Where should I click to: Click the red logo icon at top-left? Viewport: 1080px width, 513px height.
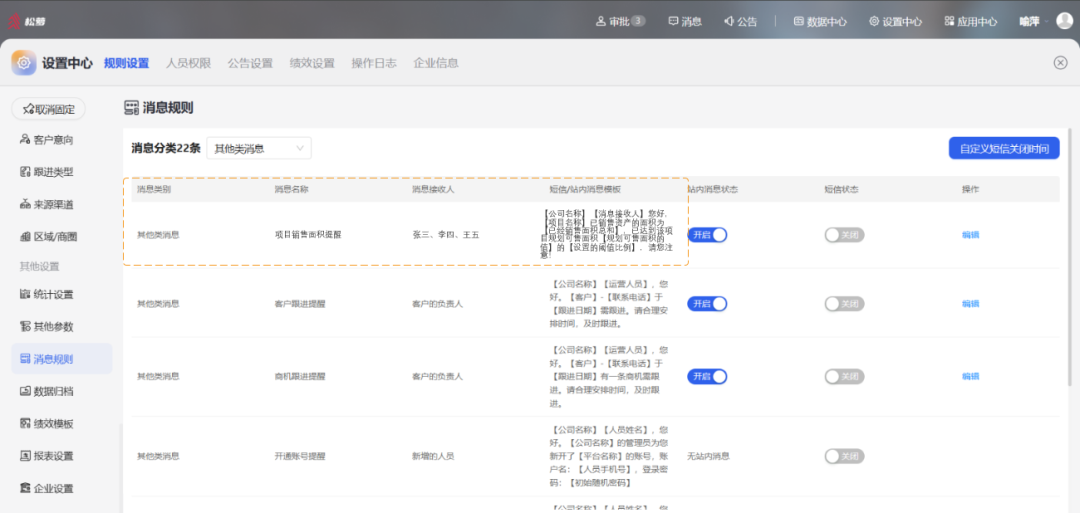click(14, 21)
